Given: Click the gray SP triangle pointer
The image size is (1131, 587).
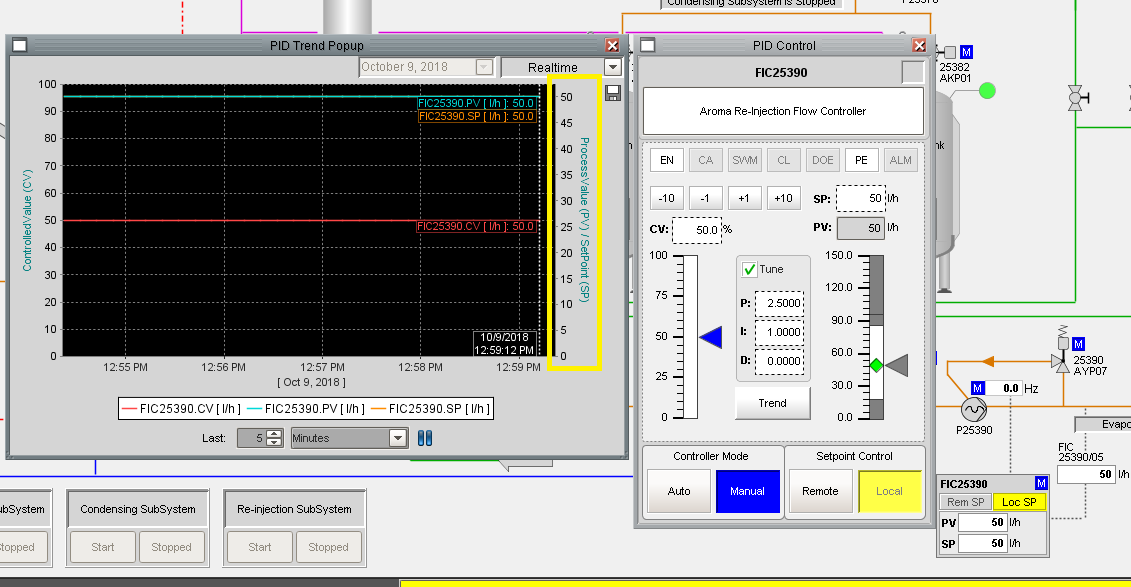Looking at the screenshot, I should [897, 366].
